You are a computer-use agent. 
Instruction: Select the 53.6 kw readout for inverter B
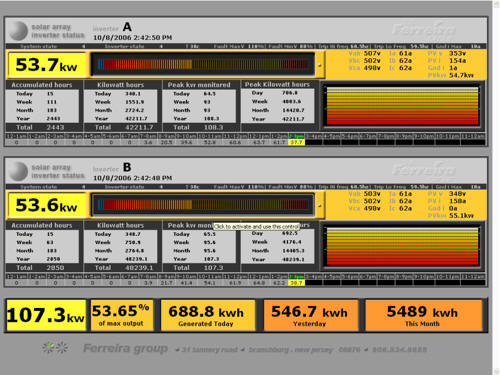47,205
